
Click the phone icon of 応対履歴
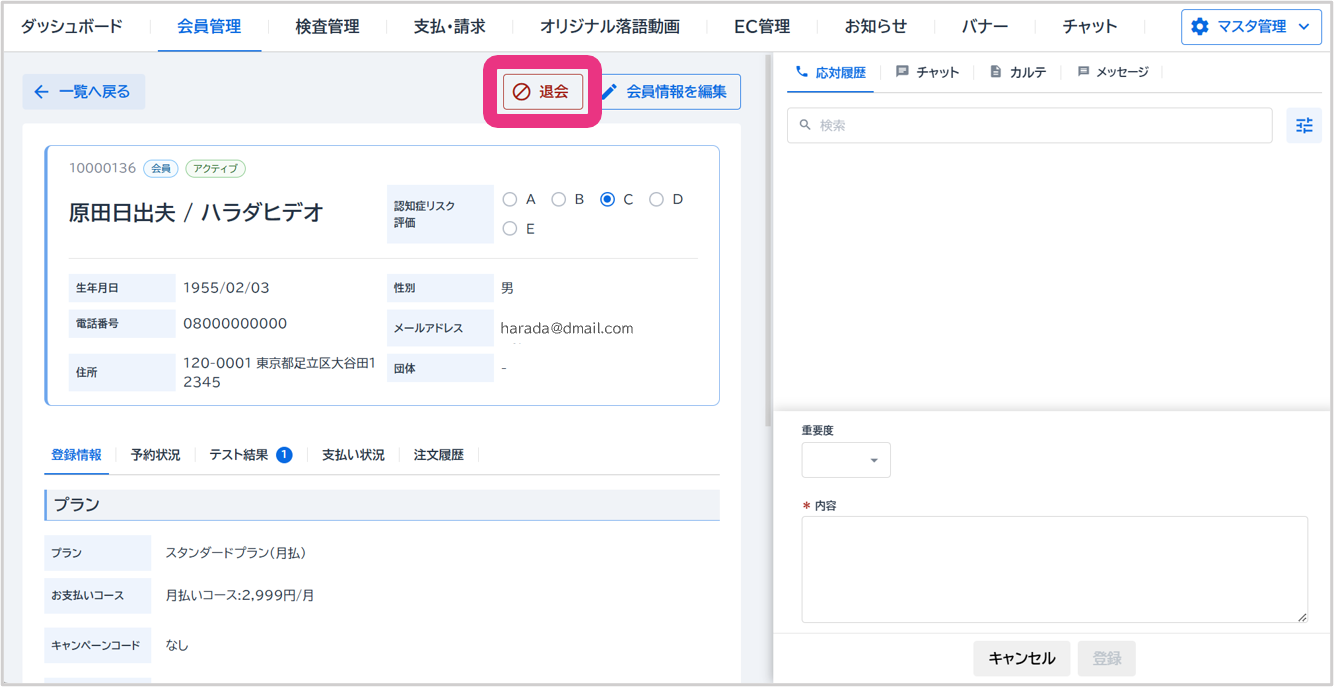point(801,72)
